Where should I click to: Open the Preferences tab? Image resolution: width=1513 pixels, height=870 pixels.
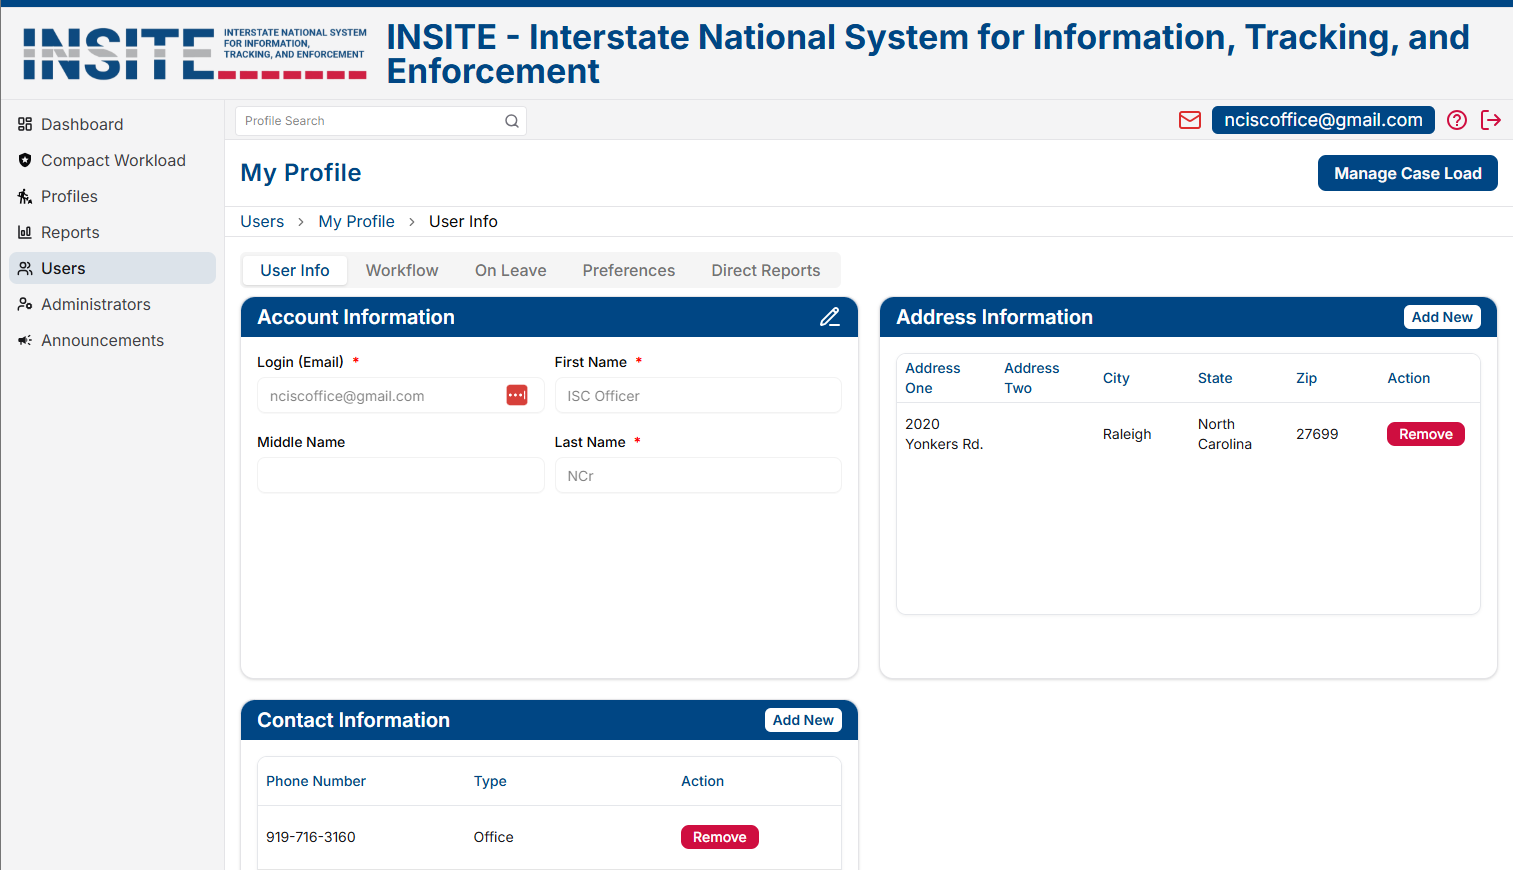tap(629, 270)
